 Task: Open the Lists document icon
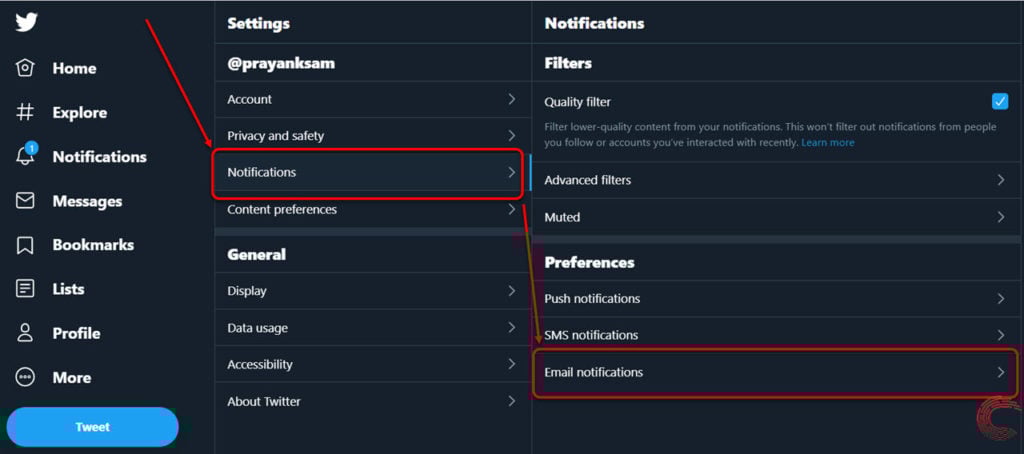pyautogui.click(x=25, y=289)
